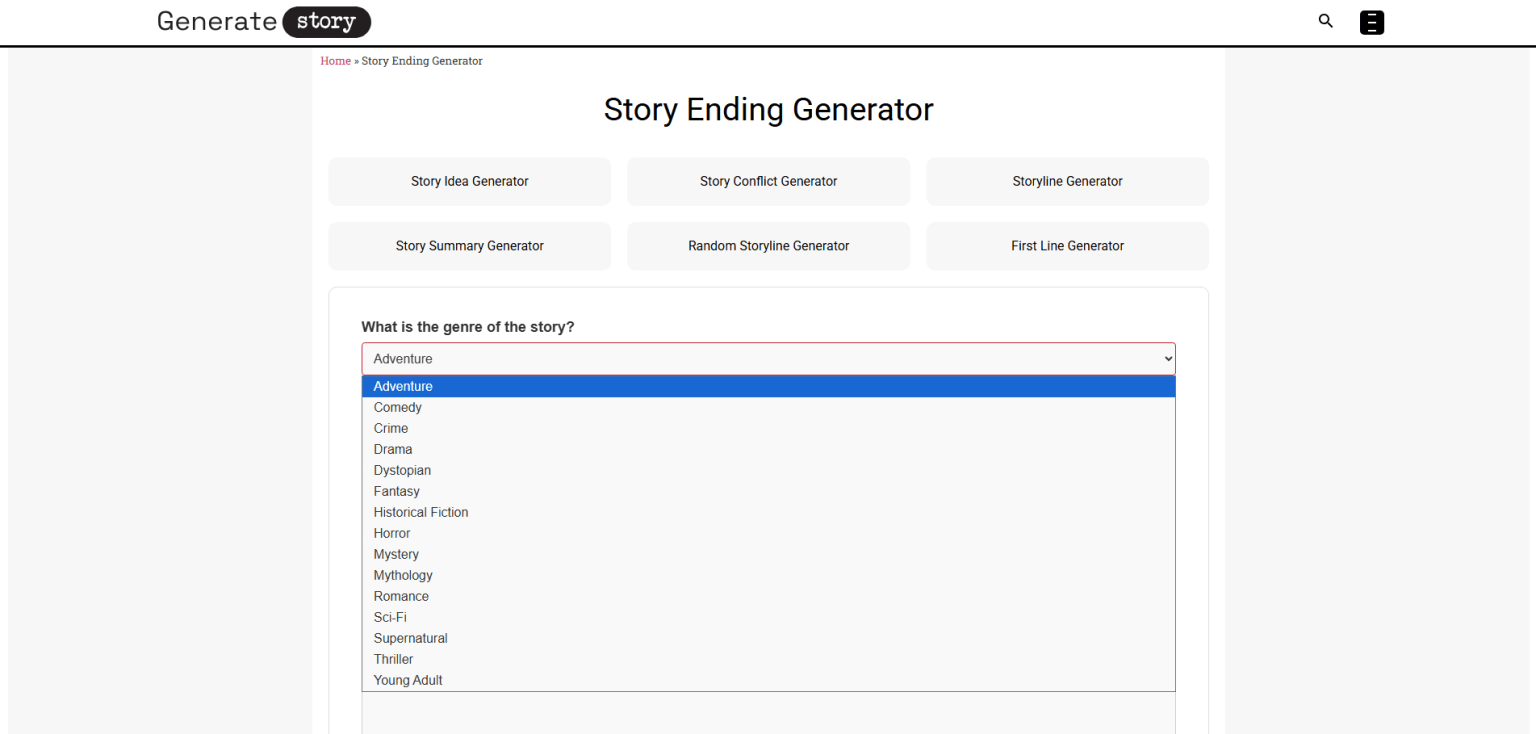The height and width of the screenshot is (734, 1536).
Task: Open the Story Idea Generator
Action: coord(469,181)
